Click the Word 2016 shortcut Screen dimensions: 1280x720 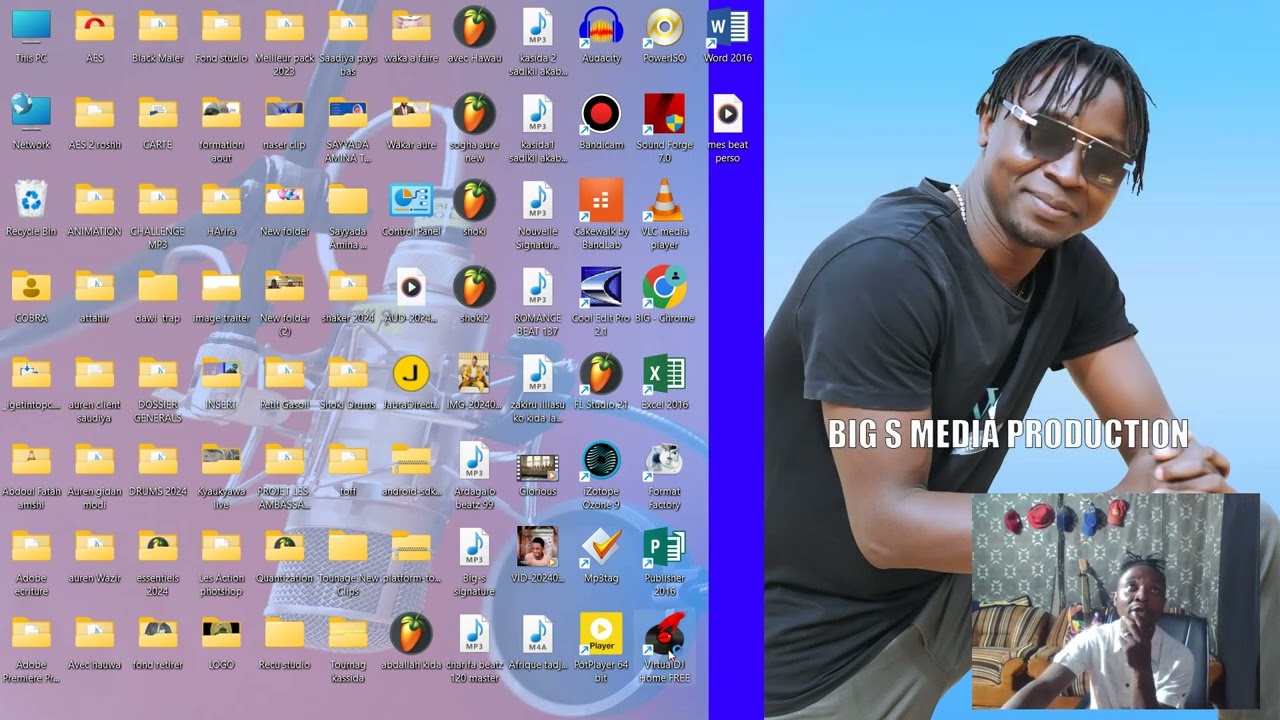[728, 27]
